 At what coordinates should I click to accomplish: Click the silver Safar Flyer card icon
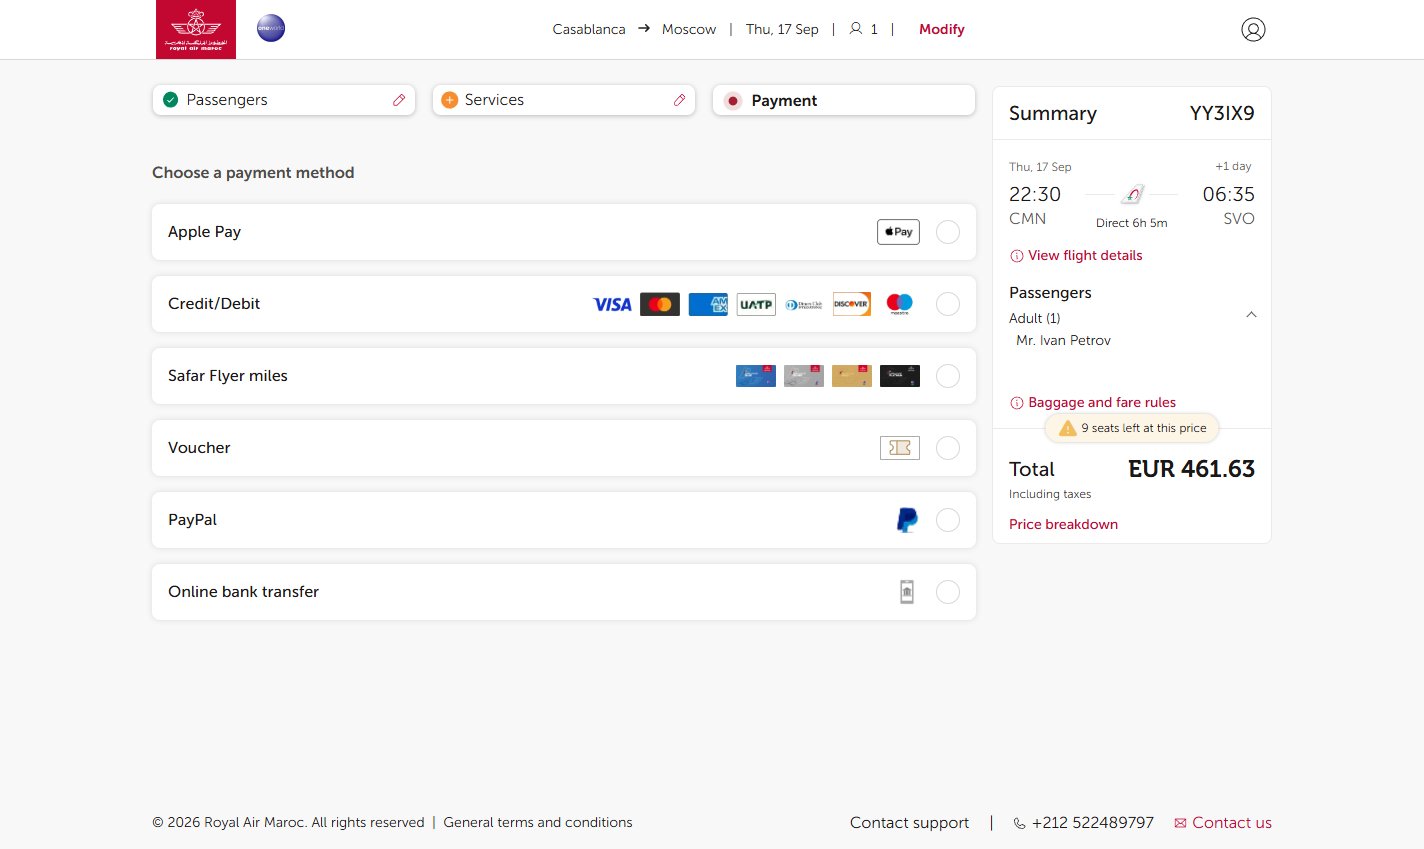[804, 376]
